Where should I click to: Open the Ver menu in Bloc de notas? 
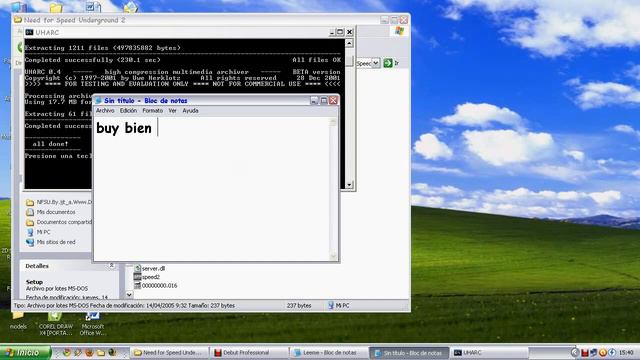pos(172,111)
